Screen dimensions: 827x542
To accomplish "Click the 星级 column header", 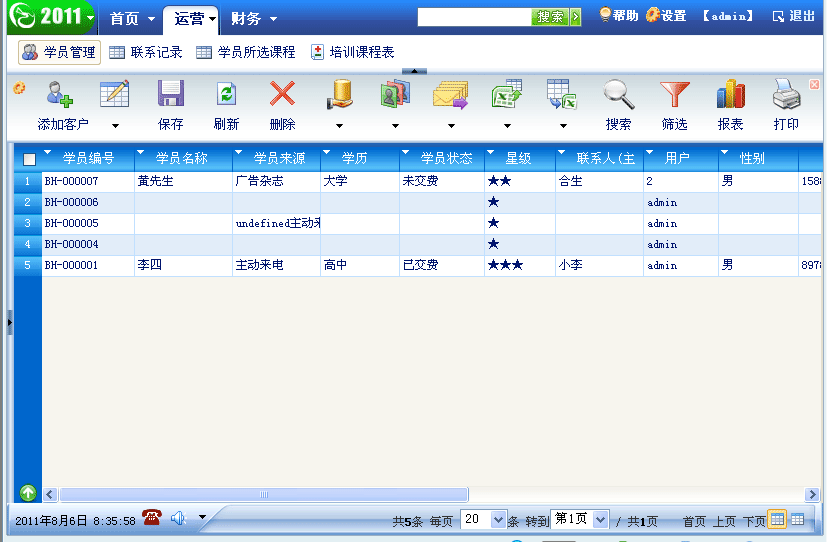I will (519, 158).
